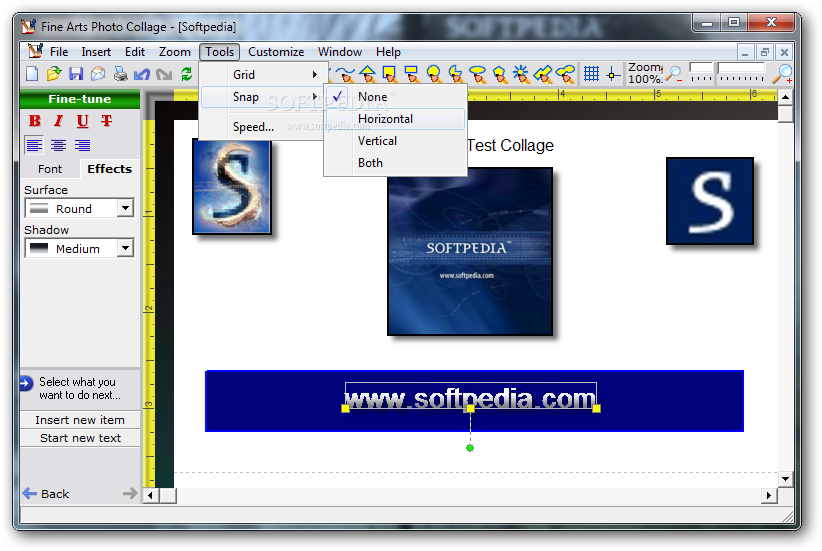The image size is (822, 551).
Task: Select the arrow shape tool
Action: [x=543, y=74]
